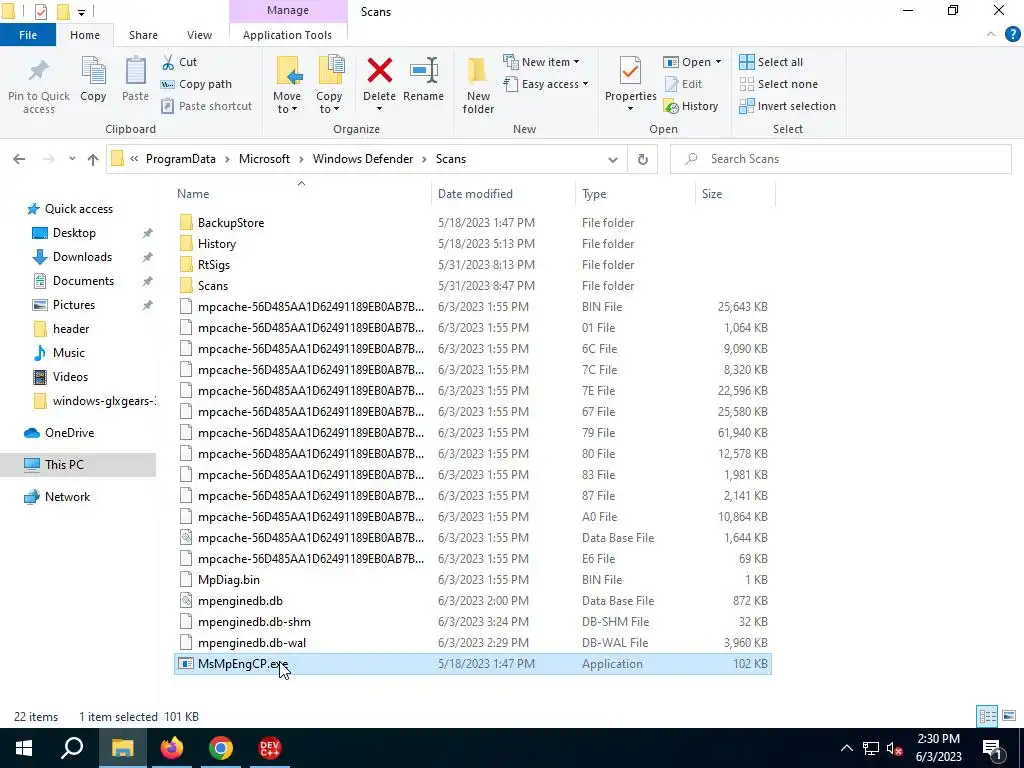Switch to the Share ribbon tab

143,35
